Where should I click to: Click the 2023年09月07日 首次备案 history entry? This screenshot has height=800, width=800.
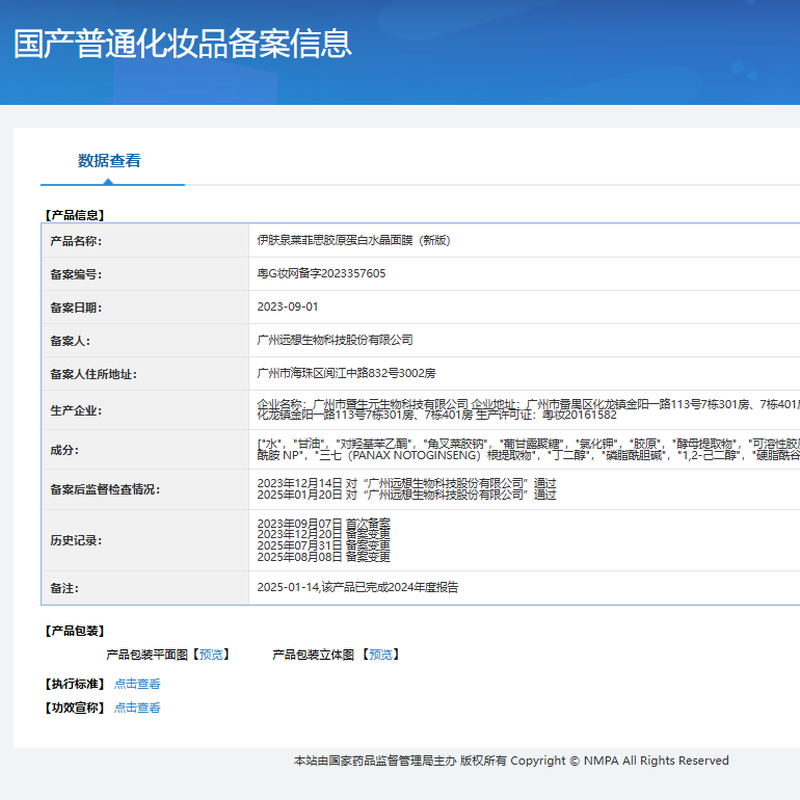(323, 523)
